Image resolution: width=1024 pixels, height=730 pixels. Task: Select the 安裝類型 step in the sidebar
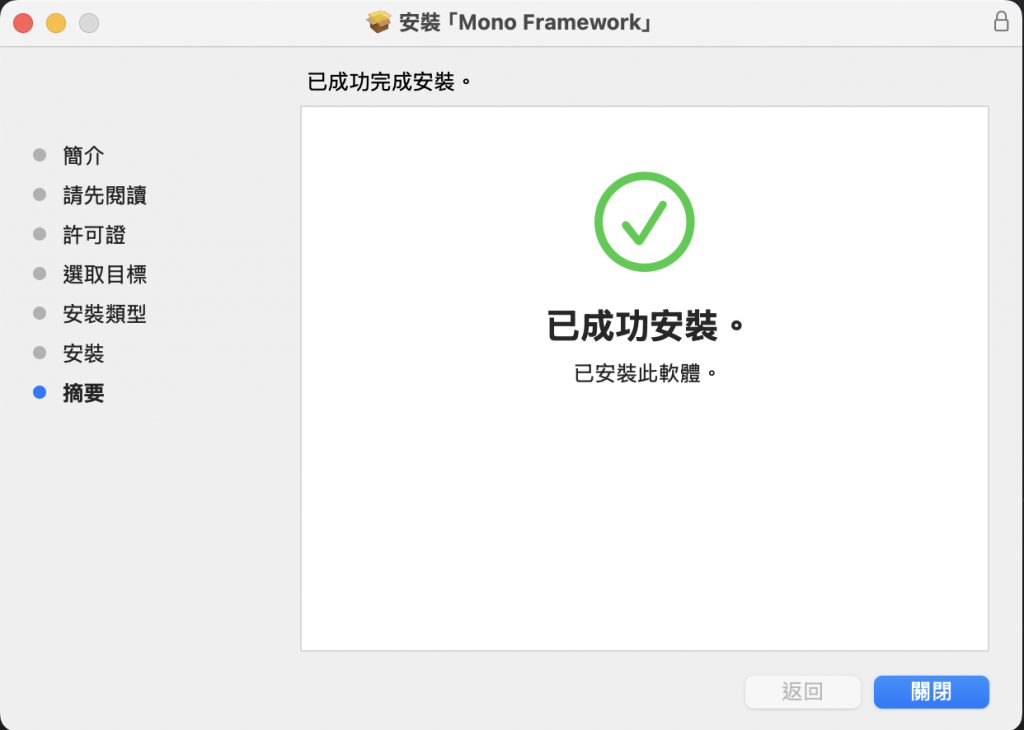tap(104, 314)
